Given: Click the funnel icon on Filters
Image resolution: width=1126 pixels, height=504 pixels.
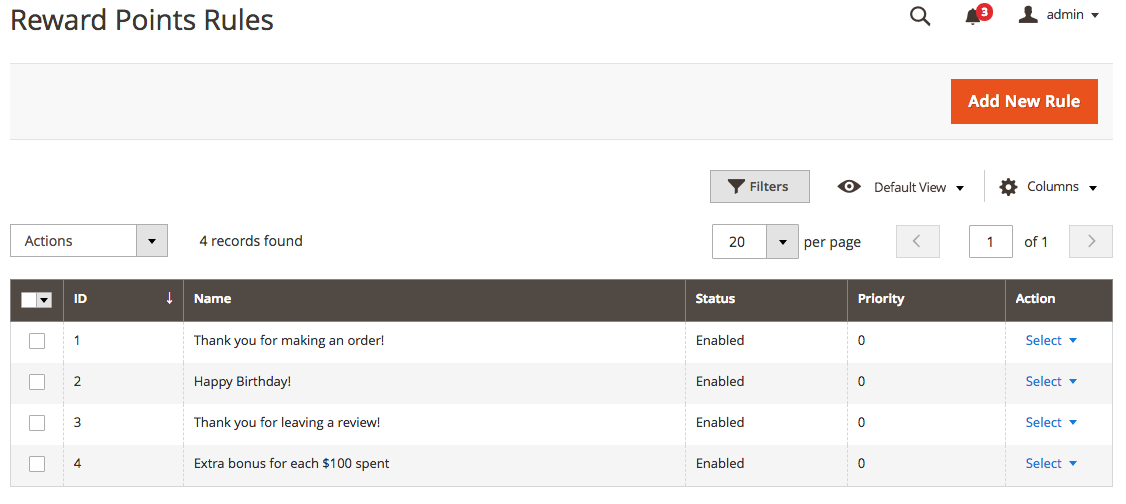Looking at the screenshot, I should 735,187.
